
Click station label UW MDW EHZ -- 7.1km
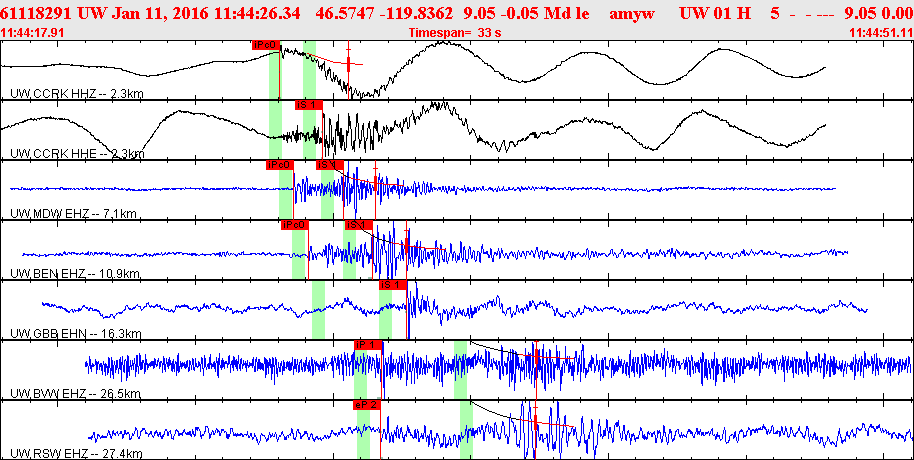73,214
